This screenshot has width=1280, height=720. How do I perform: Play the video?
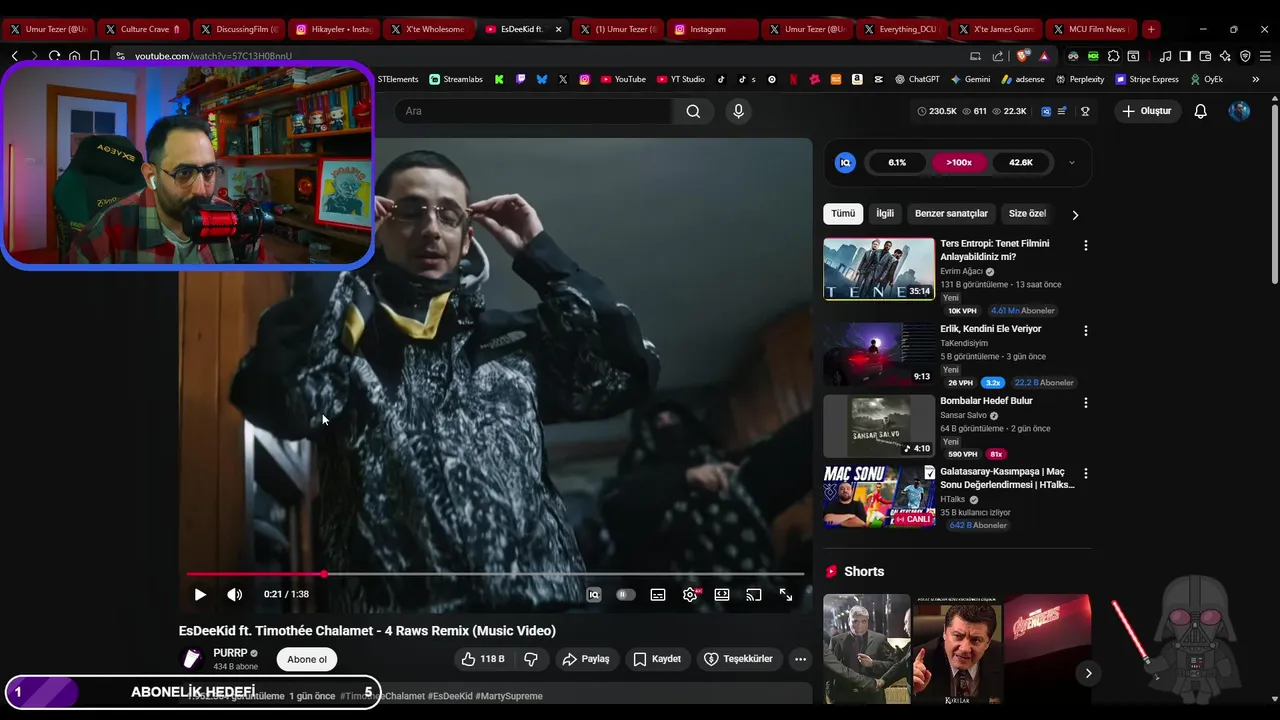coord(200,594)
